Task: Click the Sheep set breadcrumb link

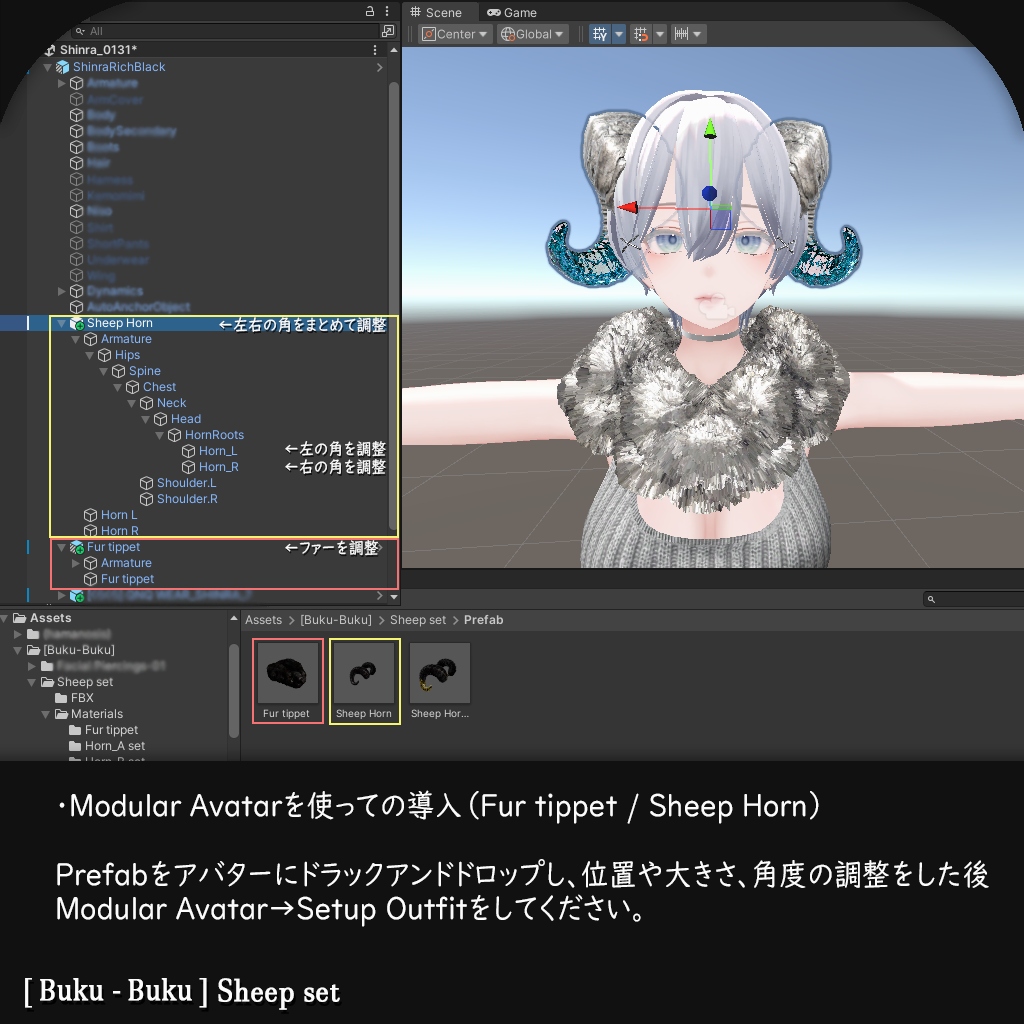Action: [418, 619]
